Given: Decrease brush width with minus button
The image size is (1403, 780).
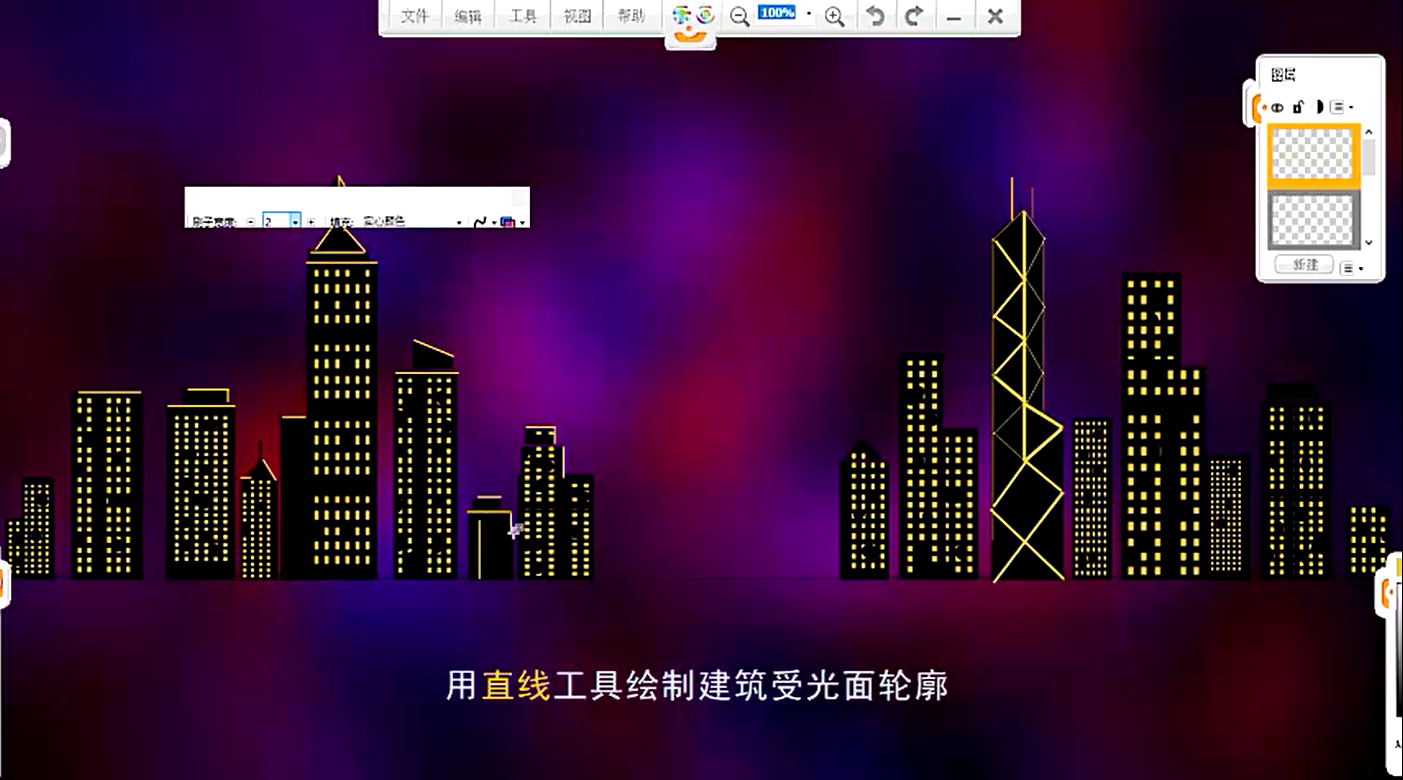Looking at the screenshot, I should click(x=250, y=221).
